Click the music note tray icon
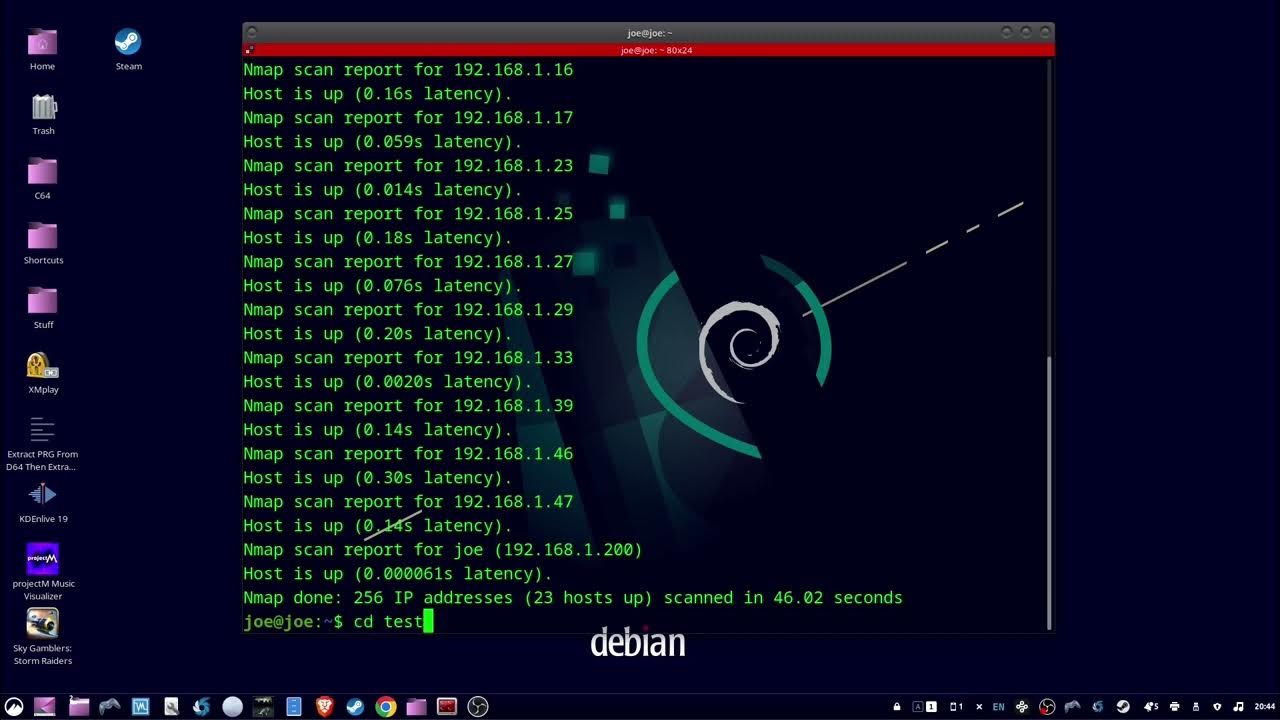Screen dimensions: 1280x720 coord(1238,706)
